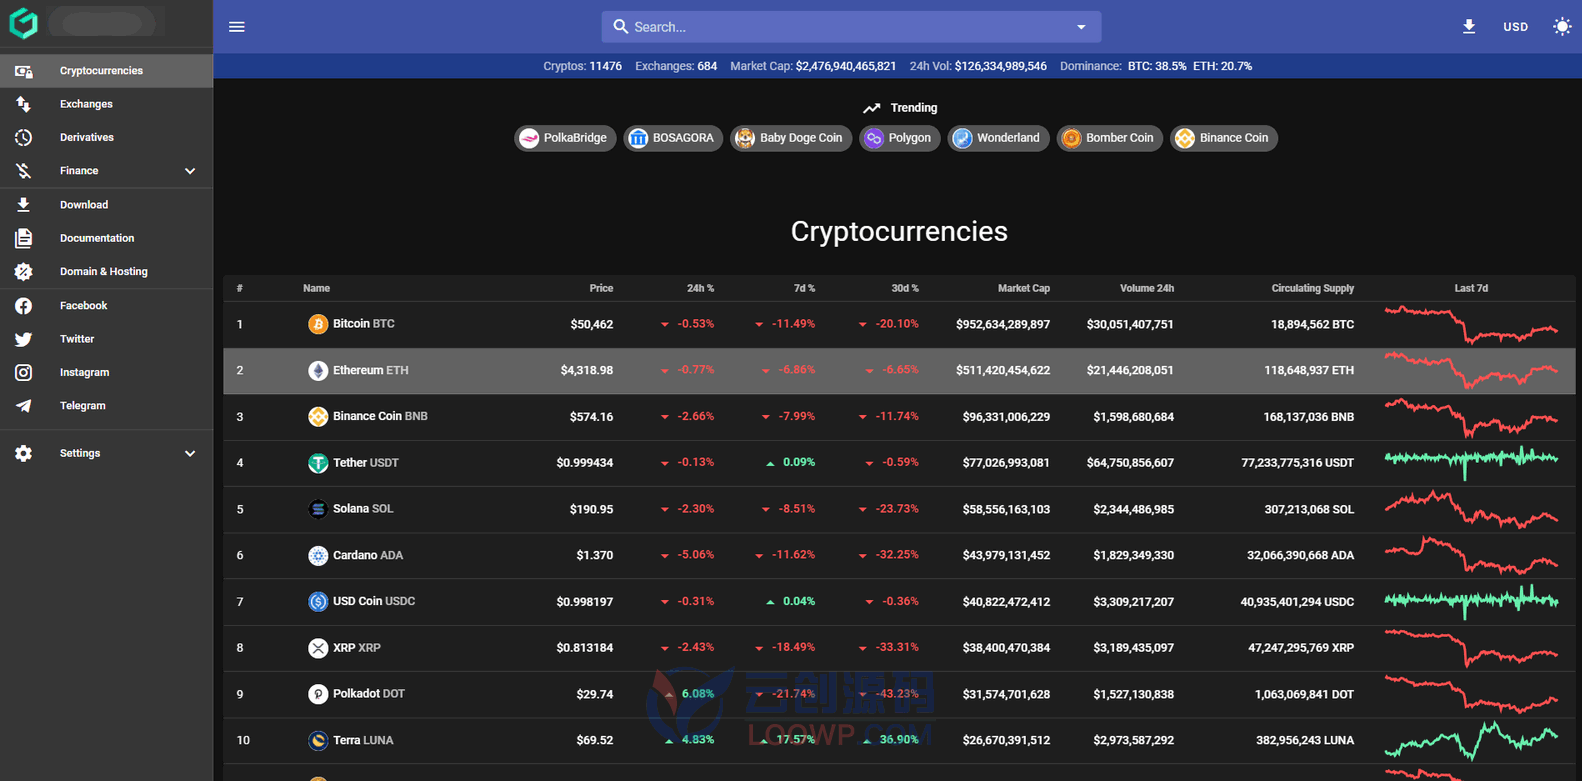This screenshot has height=781, width=1582.
Task: Sort by Market Cap column header
Action: 1023,288
